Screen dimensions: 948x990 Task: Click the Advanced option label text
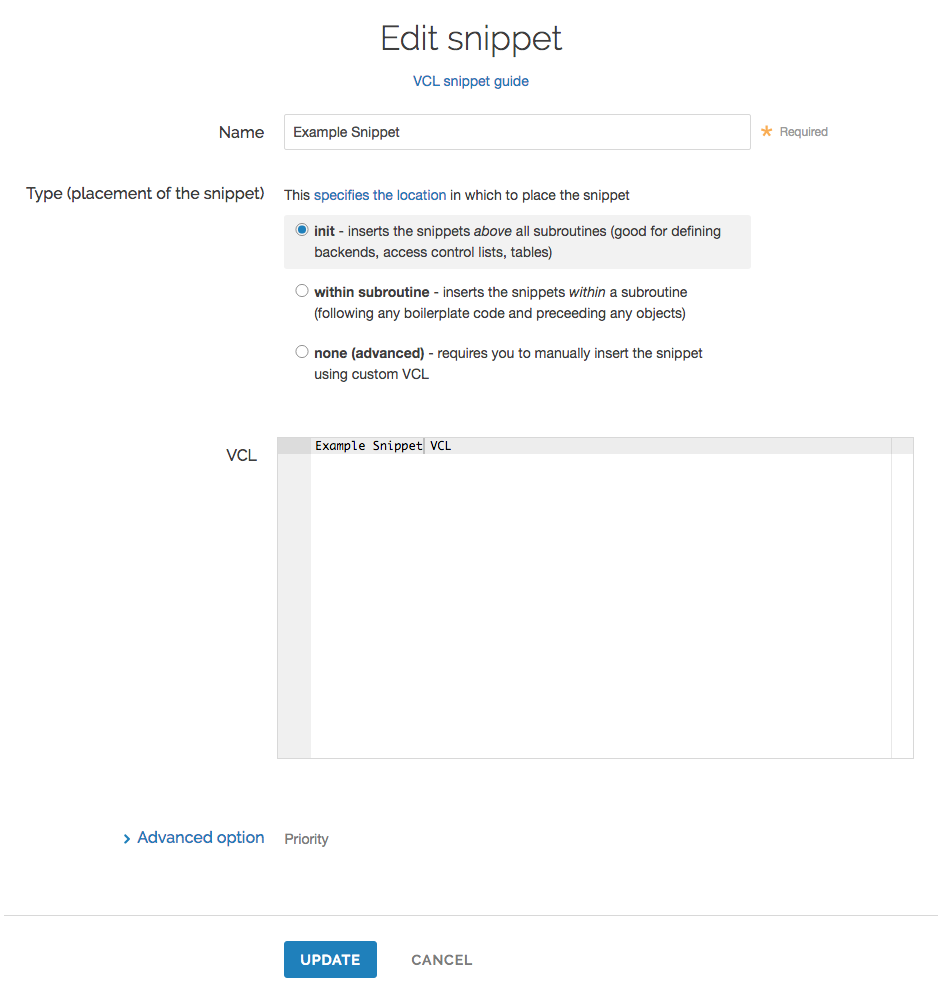(200, 838)
